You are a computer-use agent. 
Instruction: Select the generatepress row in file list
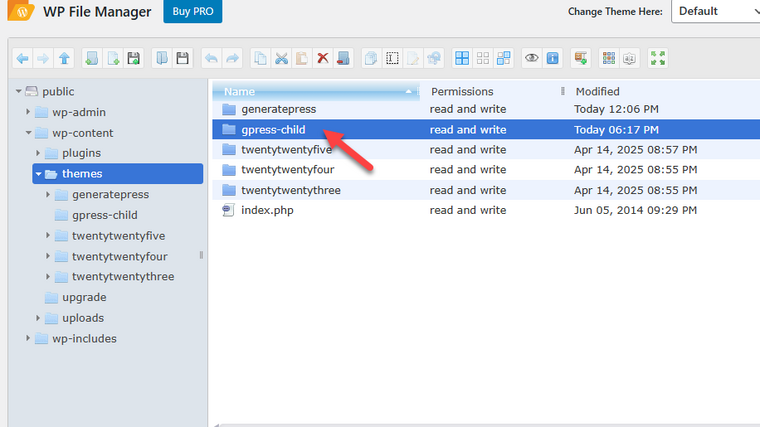coord(486,109)
